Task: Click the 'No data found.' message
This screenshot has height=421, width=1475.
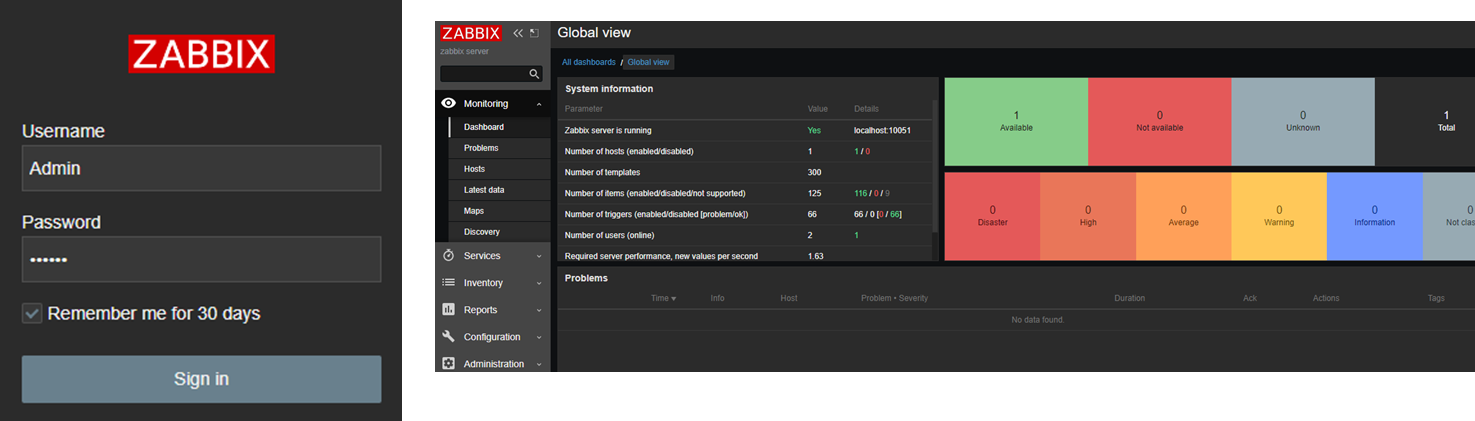Action: (1038, 320)
